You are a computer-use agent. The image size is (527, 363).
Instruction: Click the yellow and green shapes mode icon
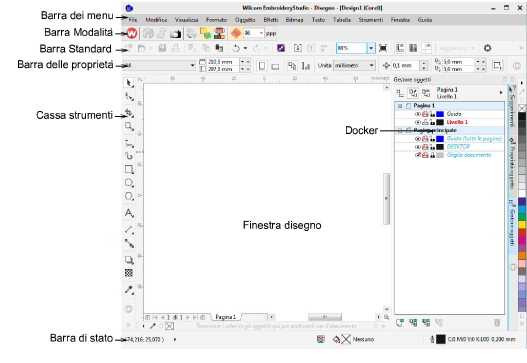[205, 33]
